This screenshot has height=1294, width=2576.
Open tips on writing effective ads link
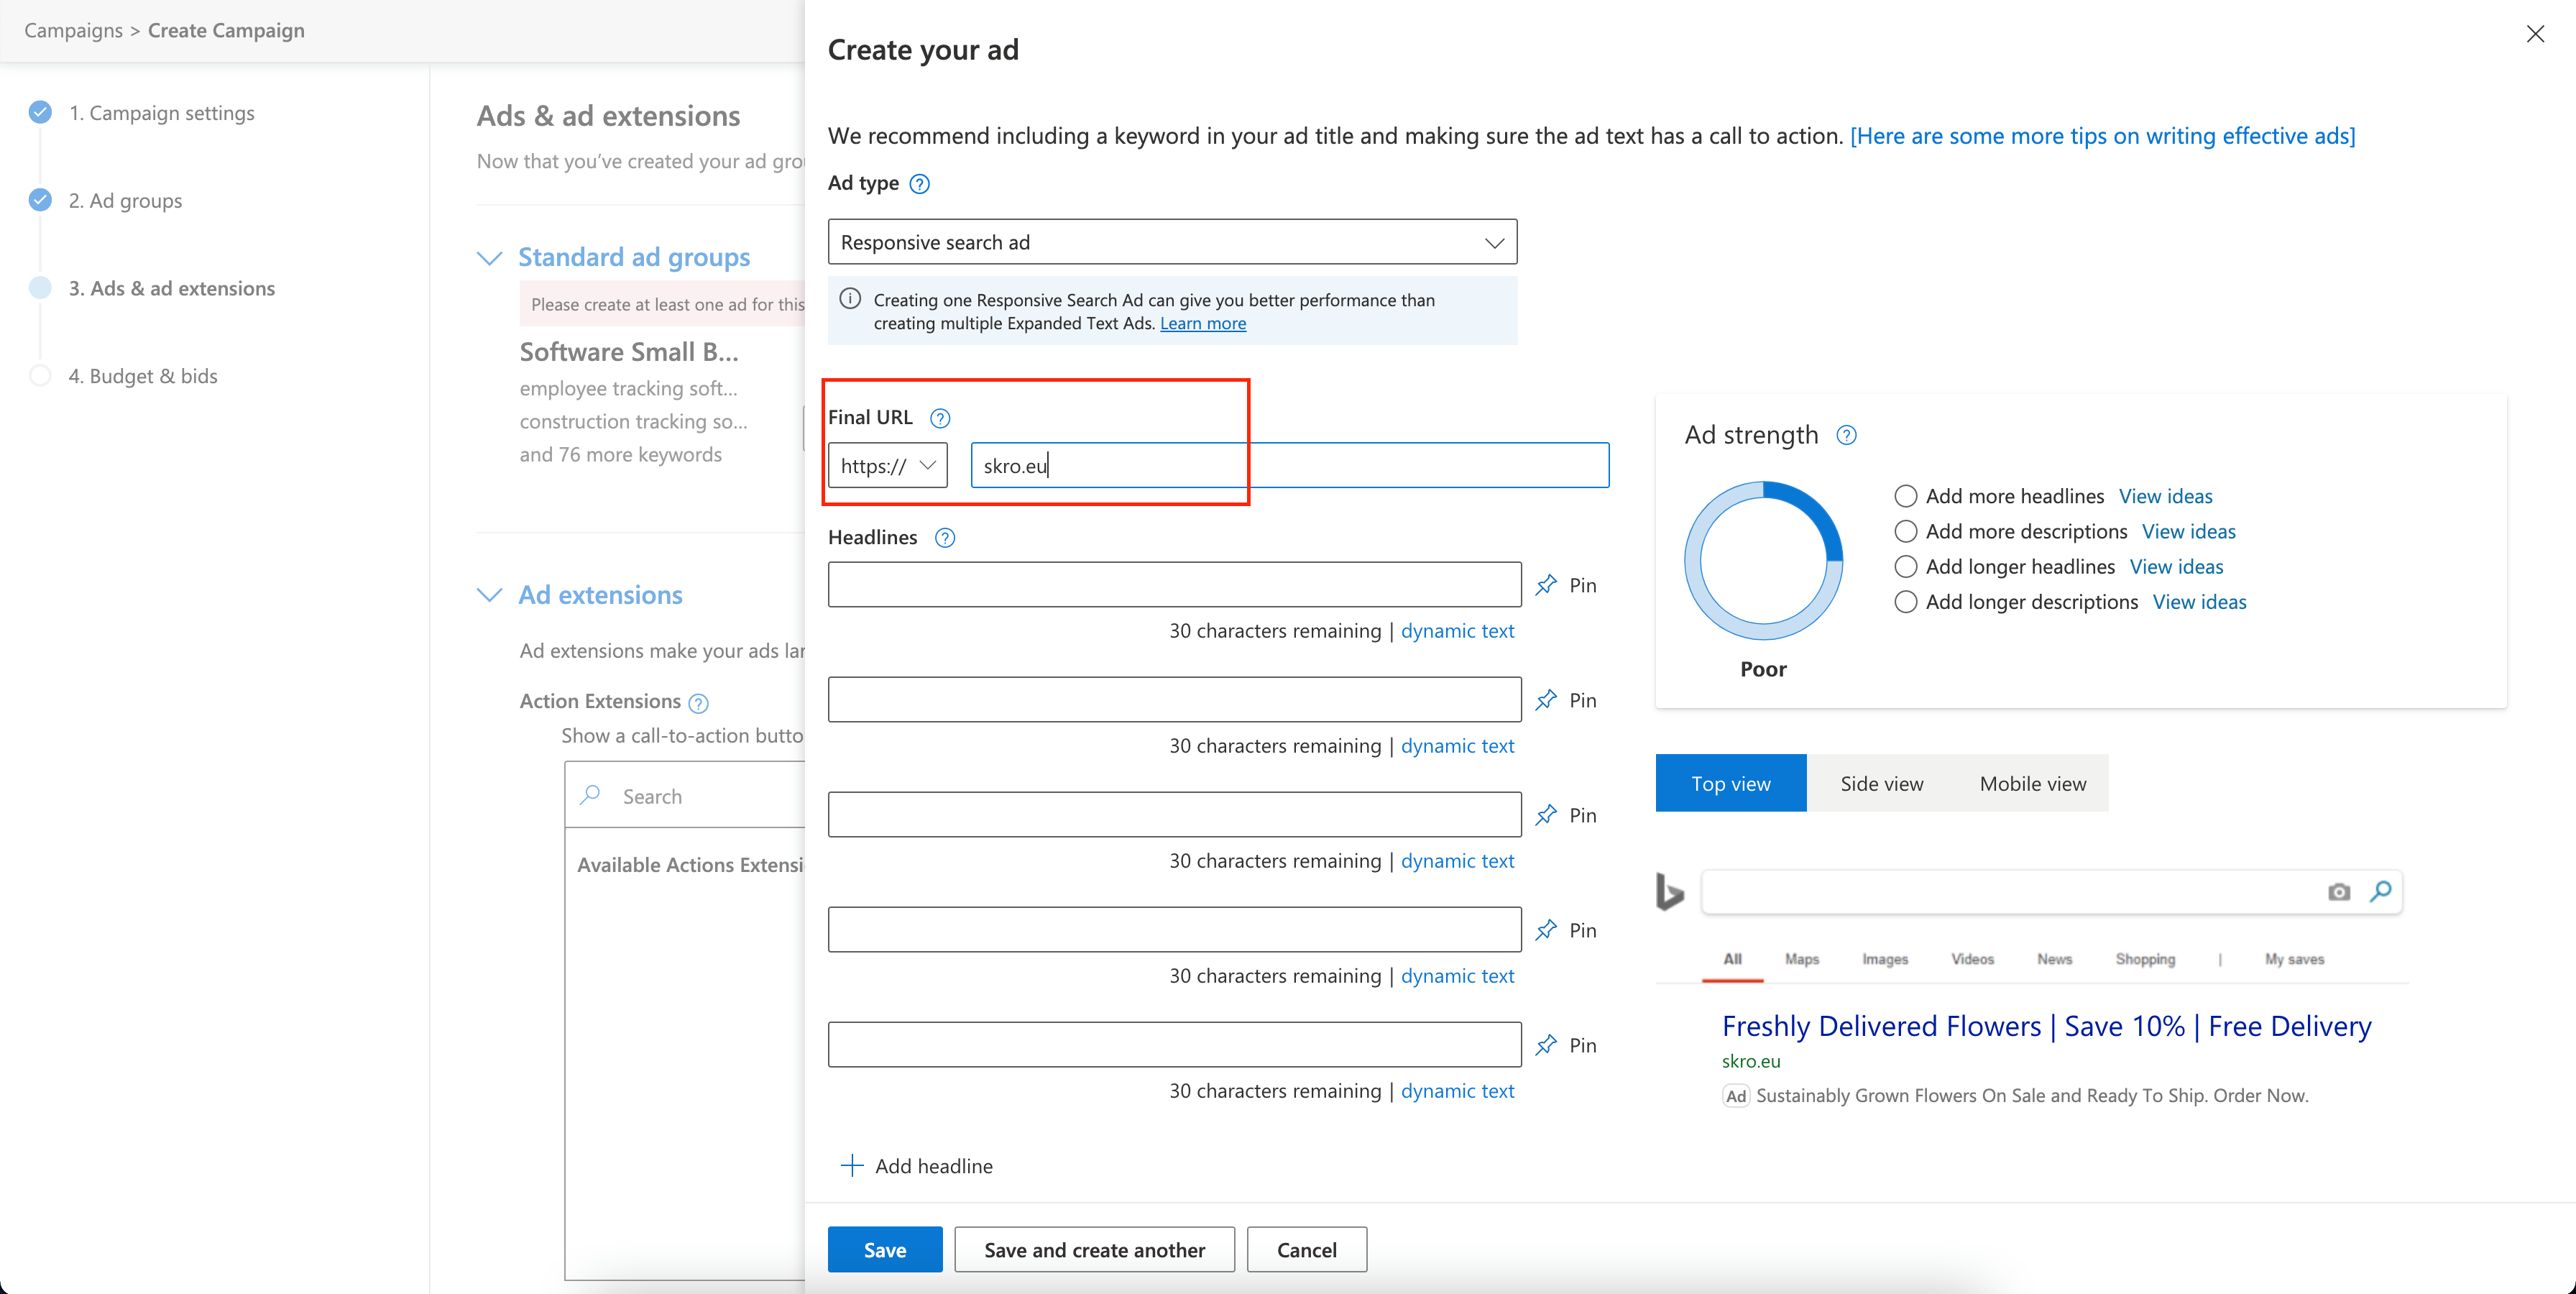pos(2102,136)
